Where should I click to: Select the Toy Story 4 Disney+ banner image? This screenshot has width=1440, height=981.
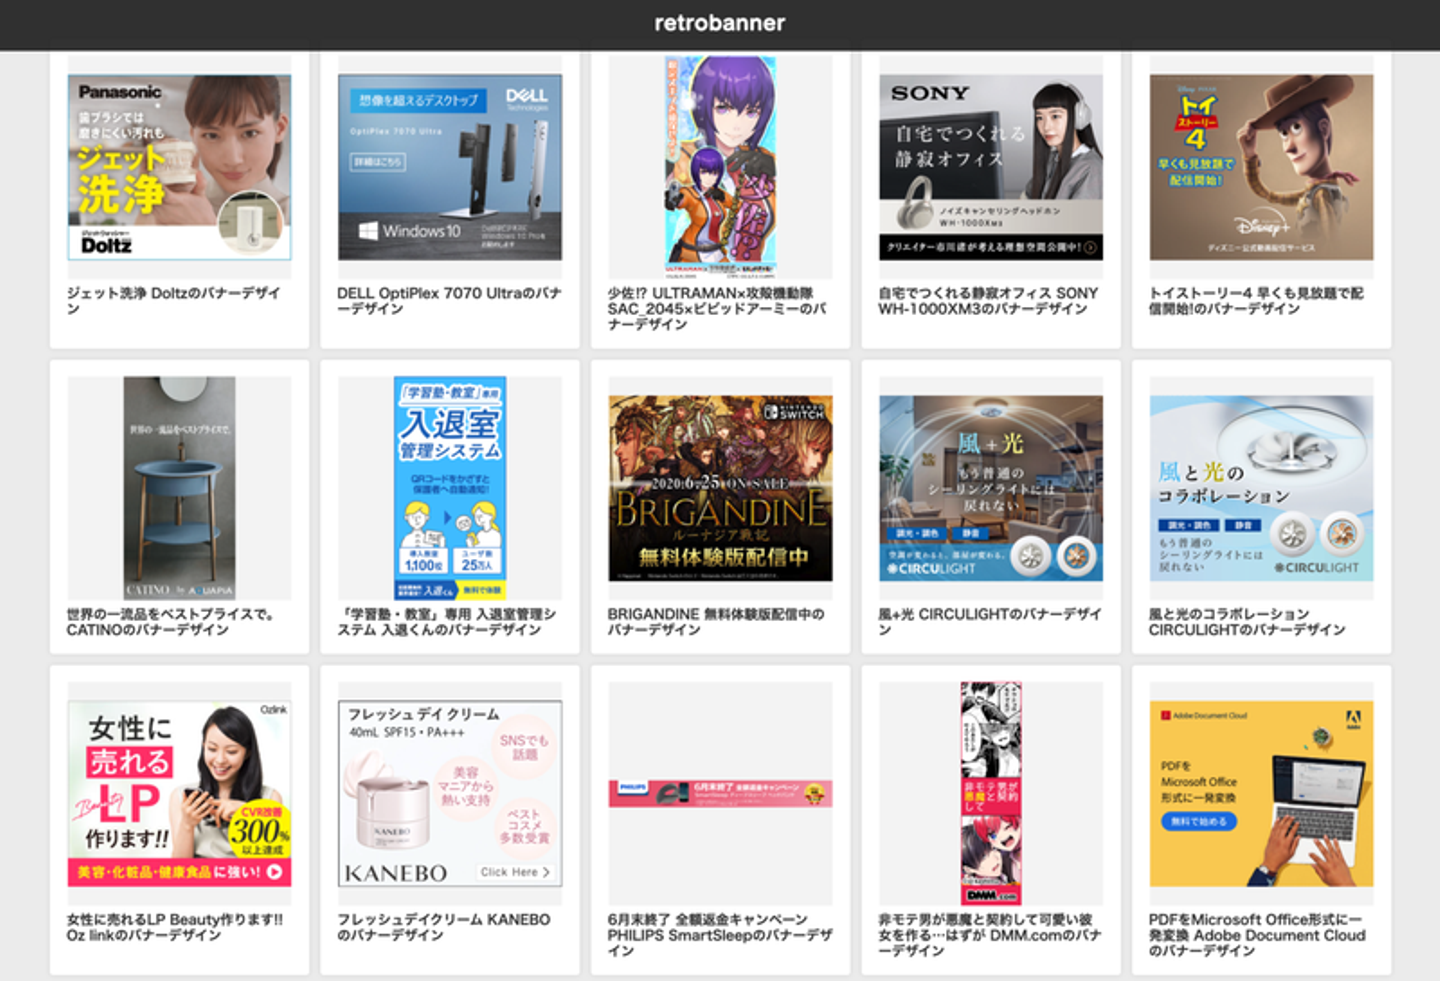point(1261,167)
